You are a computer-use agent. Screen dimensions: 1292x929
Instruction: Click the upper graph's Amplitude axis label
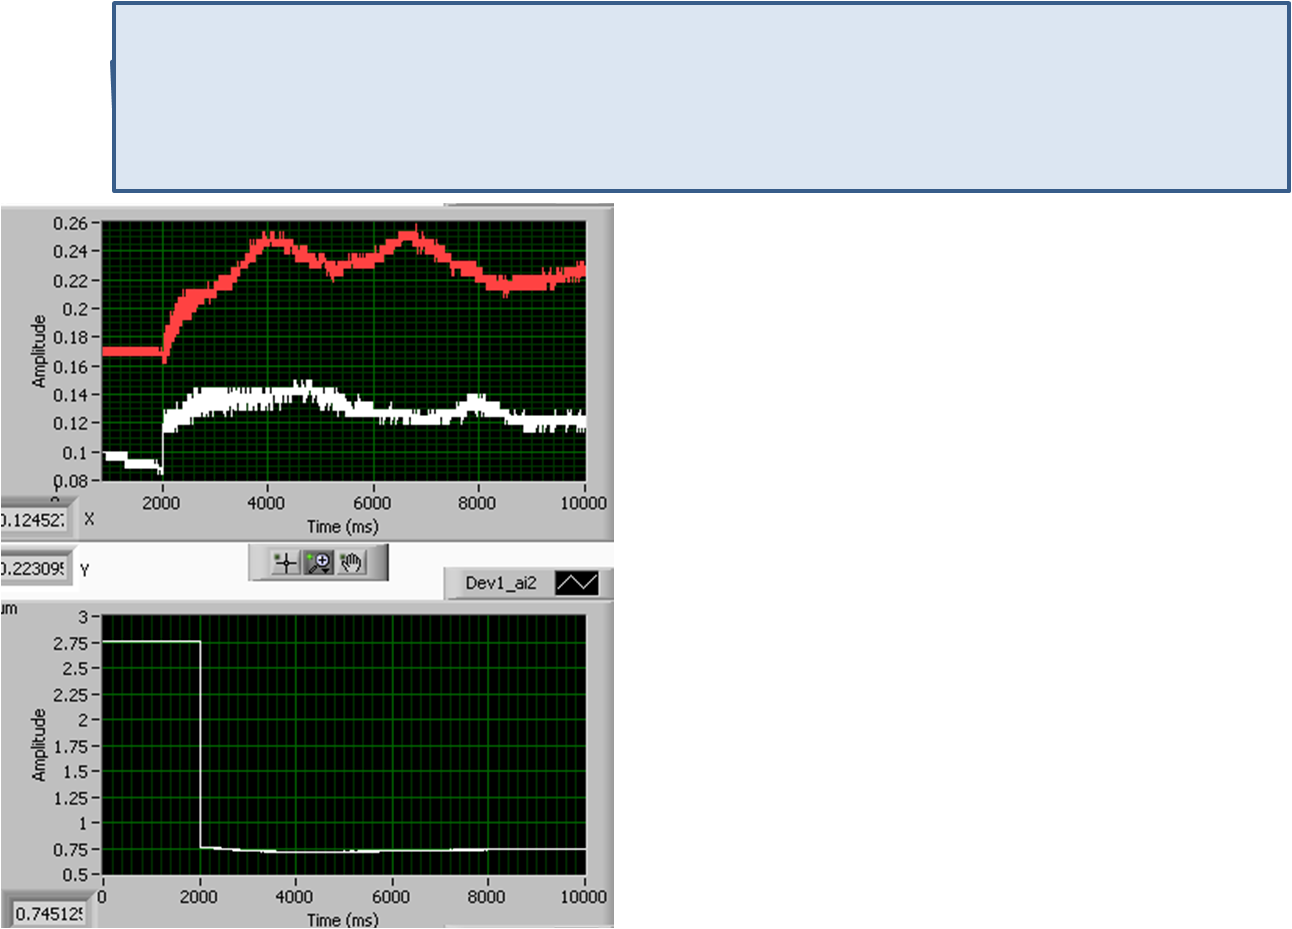click(x=39, y=351)
